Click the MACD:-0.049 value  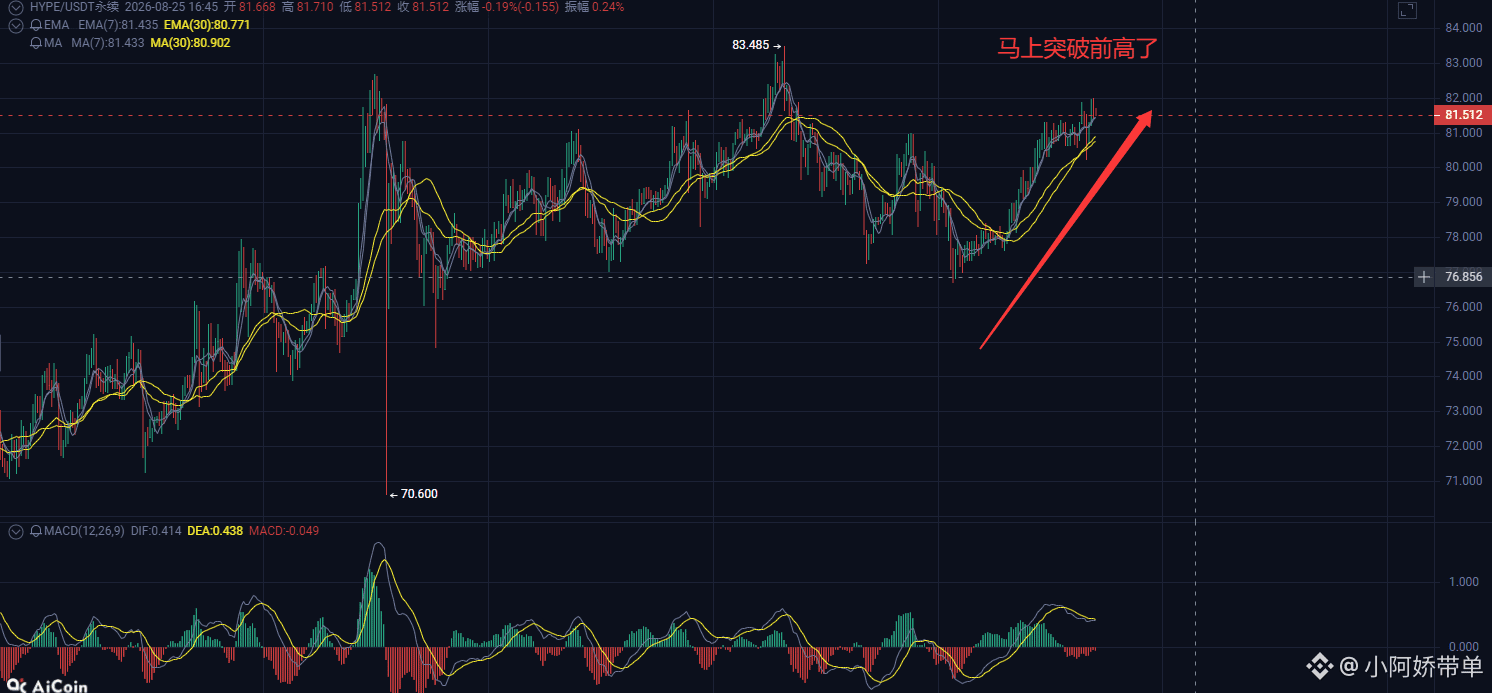coord(284,531)
